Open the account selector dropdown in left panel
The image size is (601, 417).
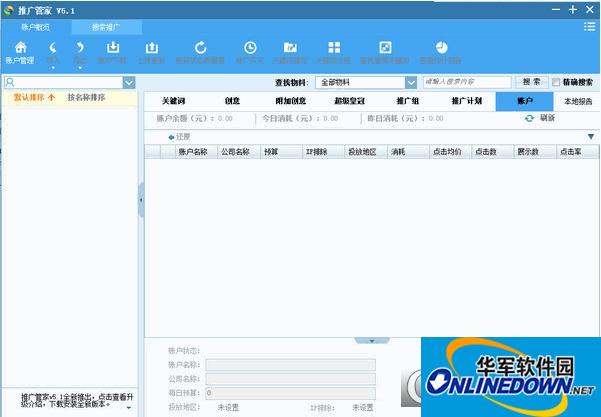click(x=129, y=82)
